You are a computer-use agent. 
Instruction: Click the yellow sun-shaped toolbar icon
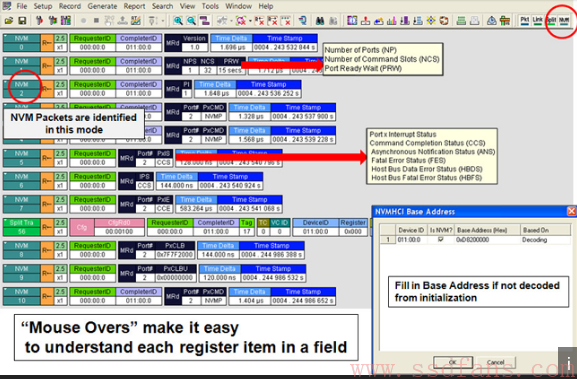(431, 20)
